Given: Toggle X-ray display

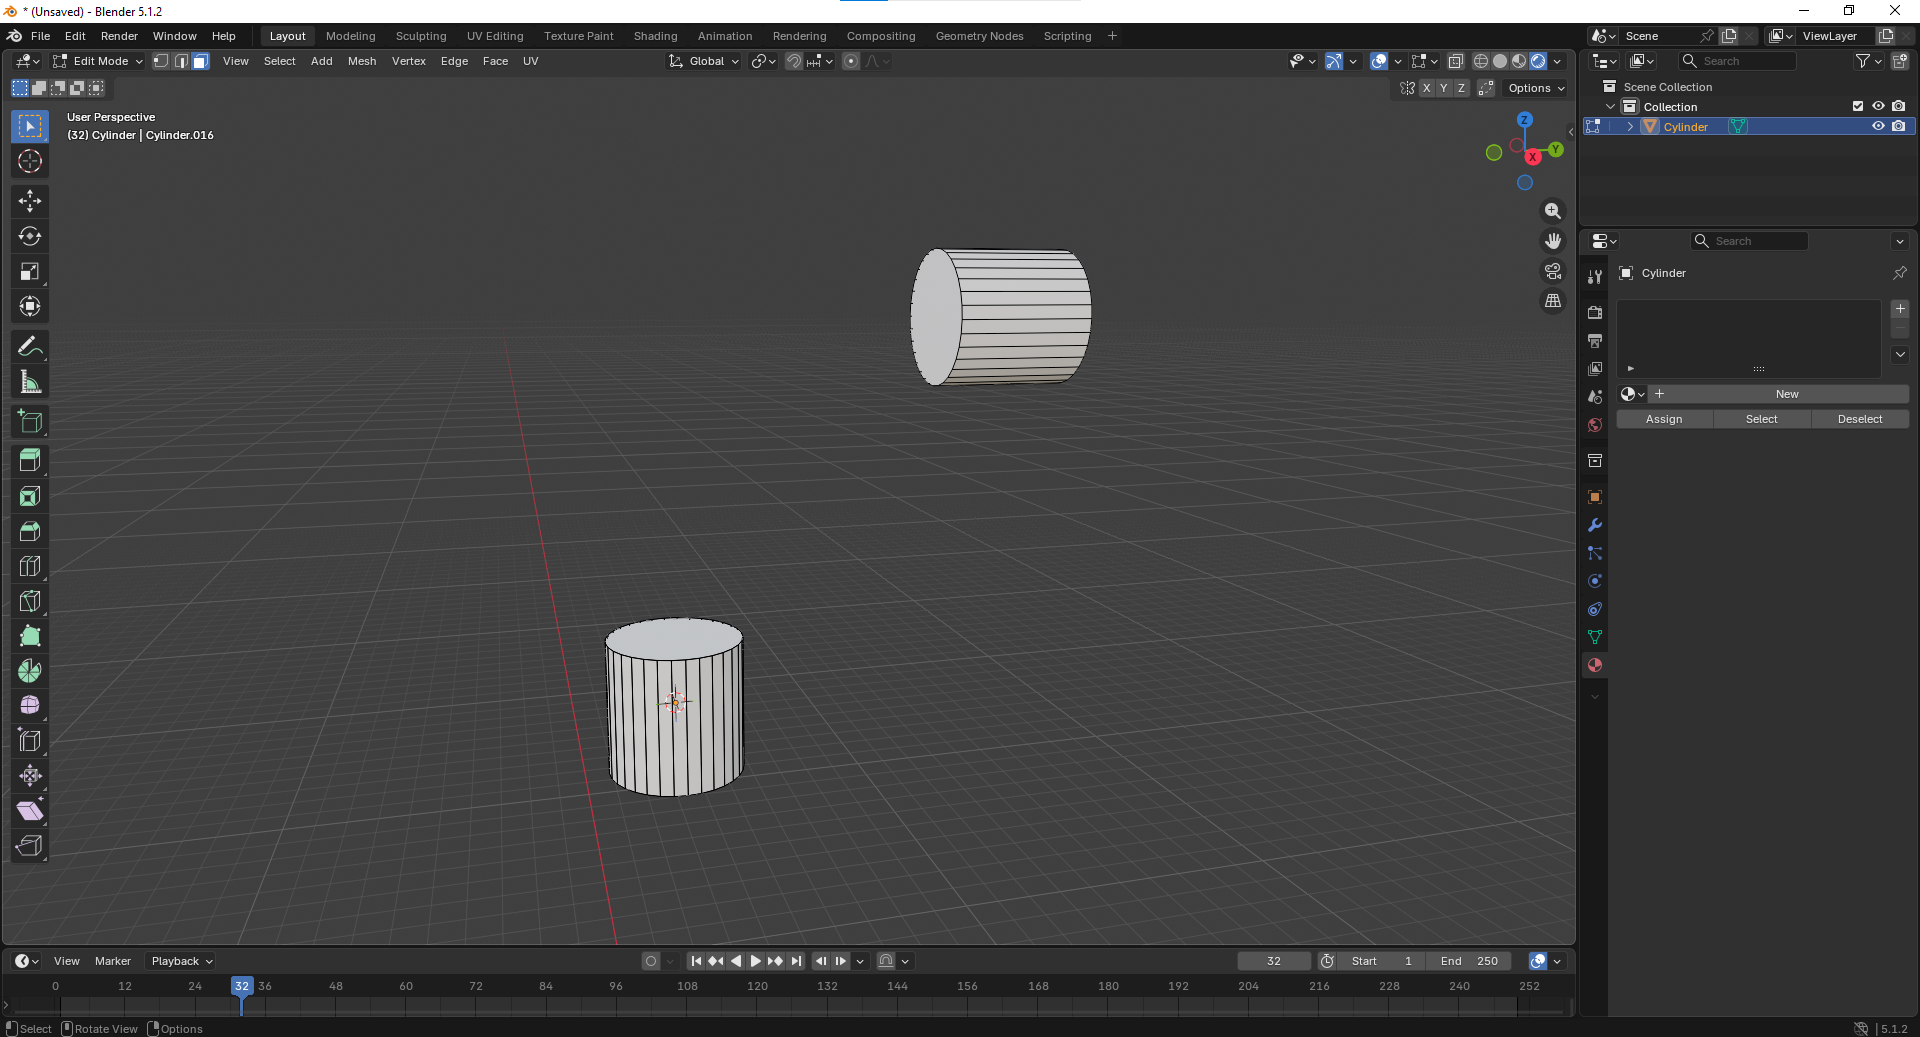Looking at the screenshot, I should click(1456, 61).
